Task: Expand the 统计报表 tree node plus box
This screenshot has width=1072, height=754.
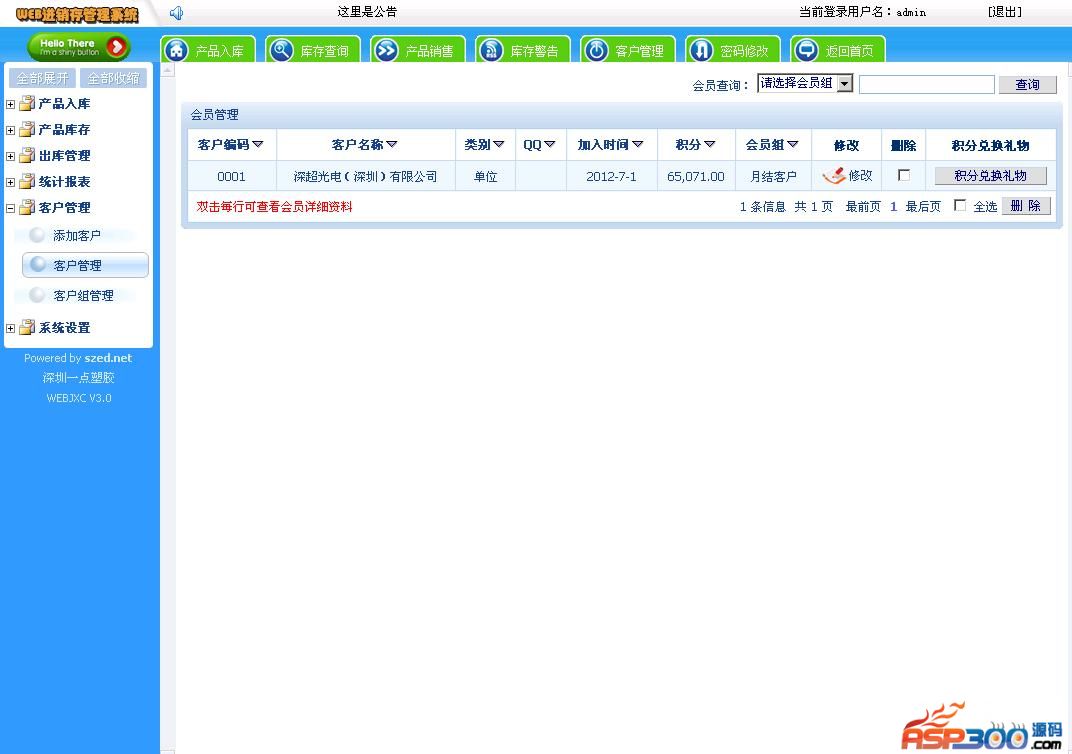Action: click(10, 183)
